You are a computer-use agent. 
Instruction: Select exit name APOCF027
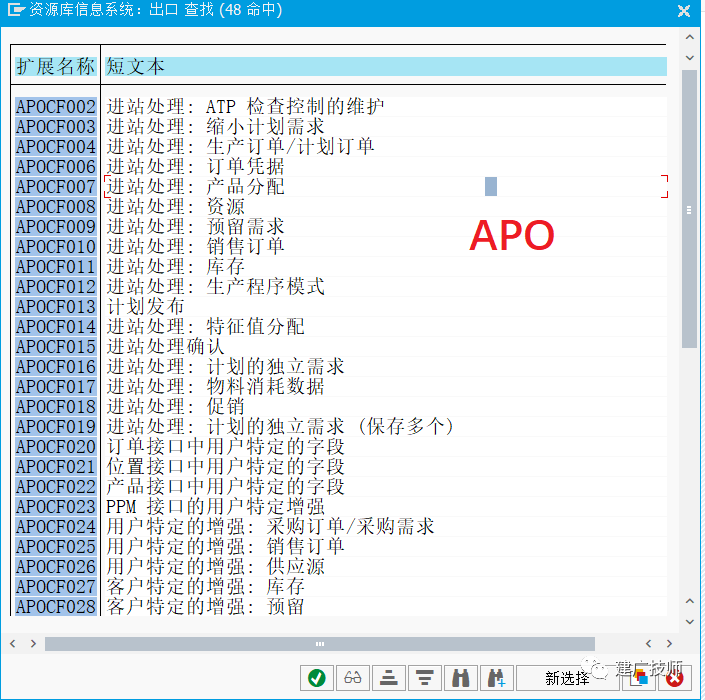point(56,587)
